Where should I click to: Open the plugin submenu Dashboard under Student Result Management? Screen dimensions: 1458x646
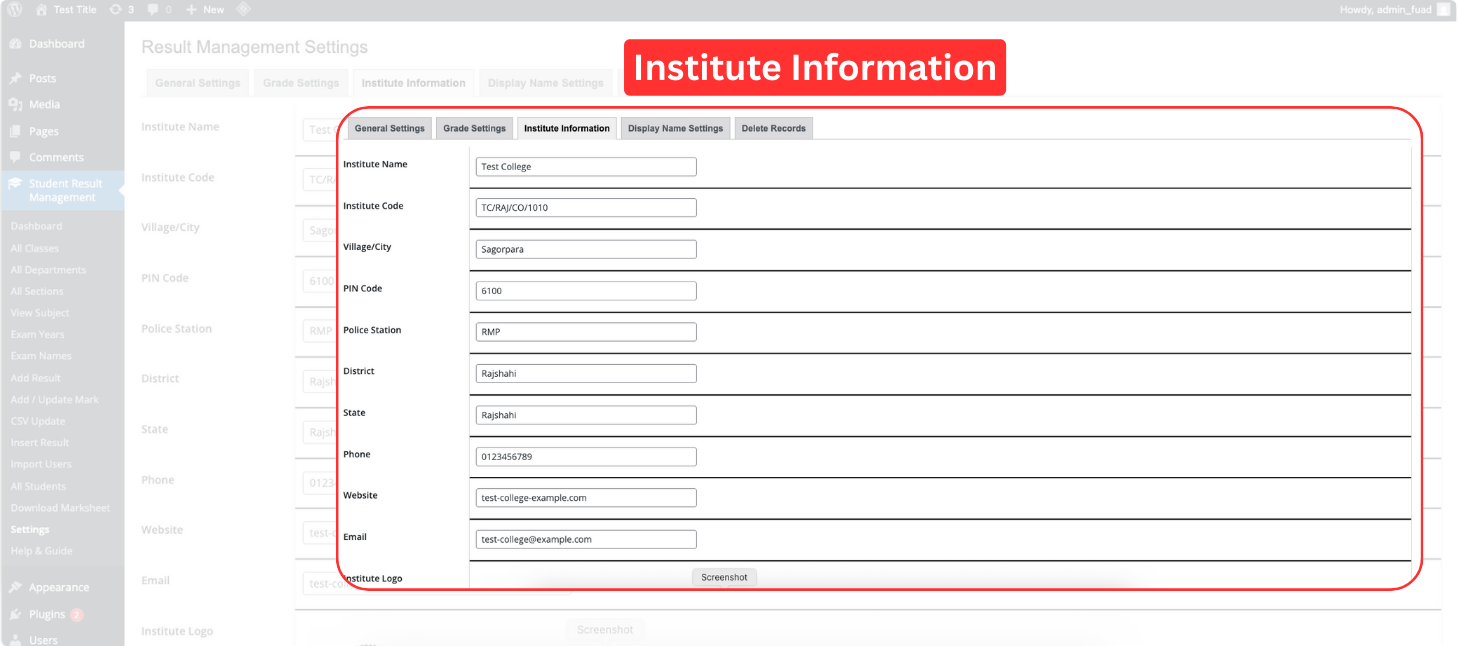pyautogui.click(x=36, y=226)
